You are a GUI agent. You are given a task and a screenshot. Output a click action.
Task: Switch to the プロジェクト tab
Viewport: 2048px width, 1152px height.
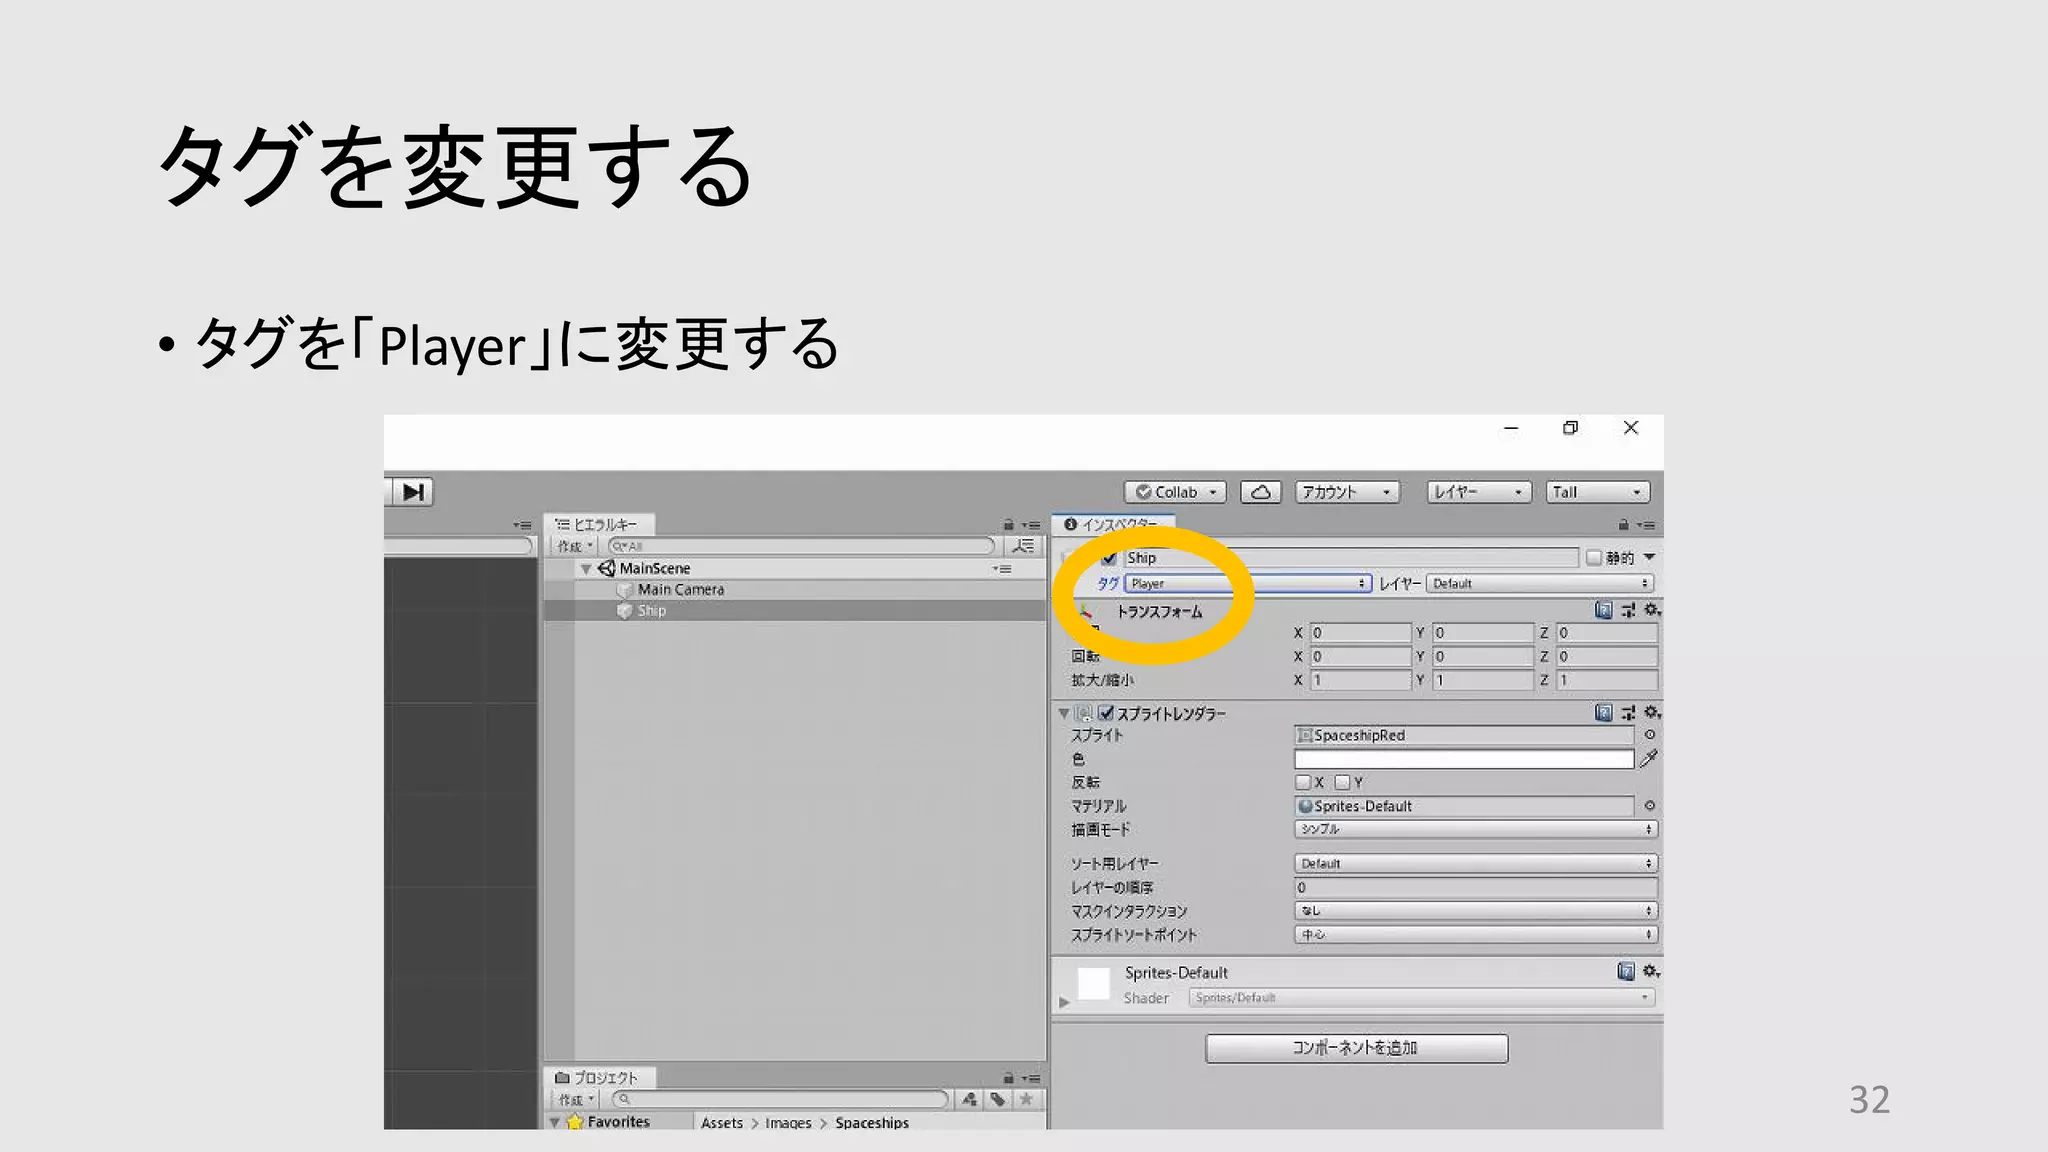click(x=598, y=1077)
